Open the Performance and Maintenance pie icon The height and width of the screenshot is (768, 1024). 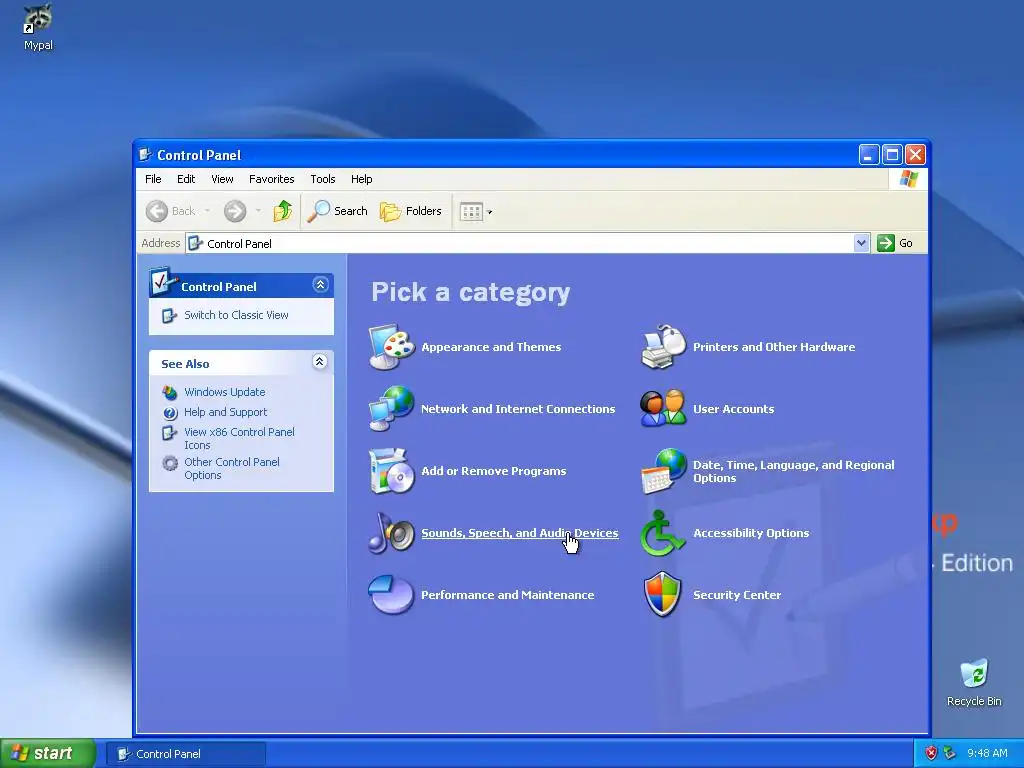(x=391, y=594)
